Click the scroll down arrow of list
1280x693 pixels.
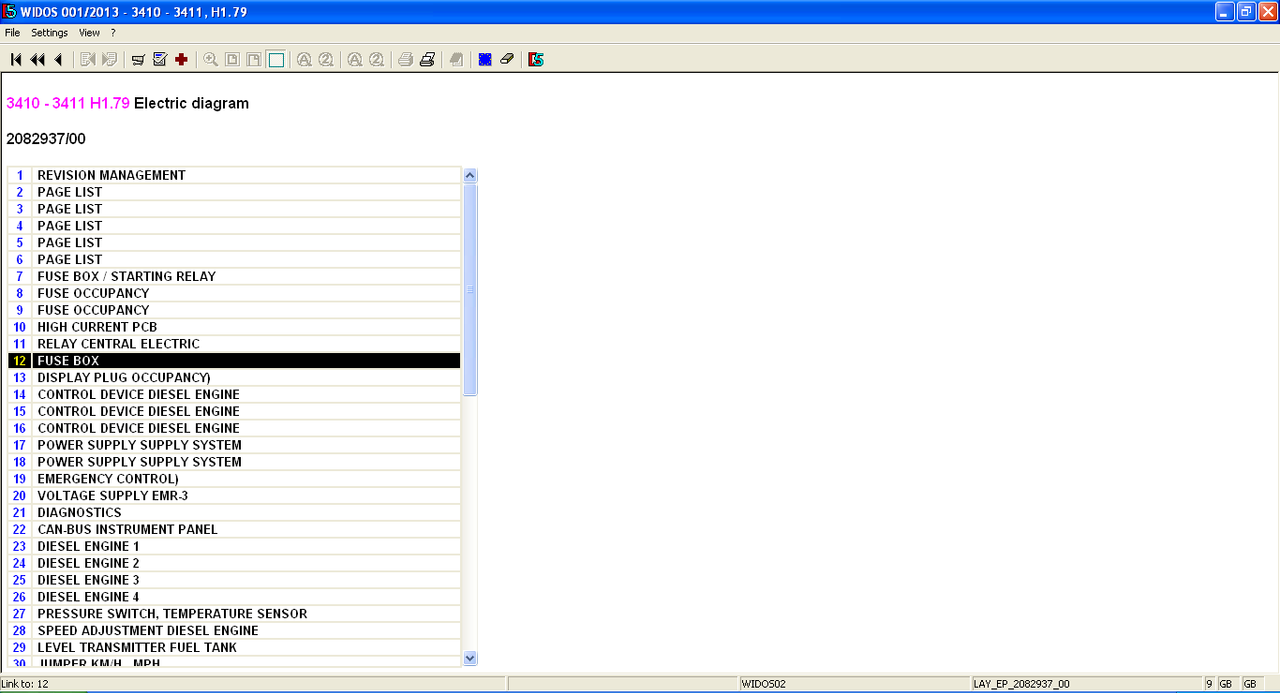point(470,658)
